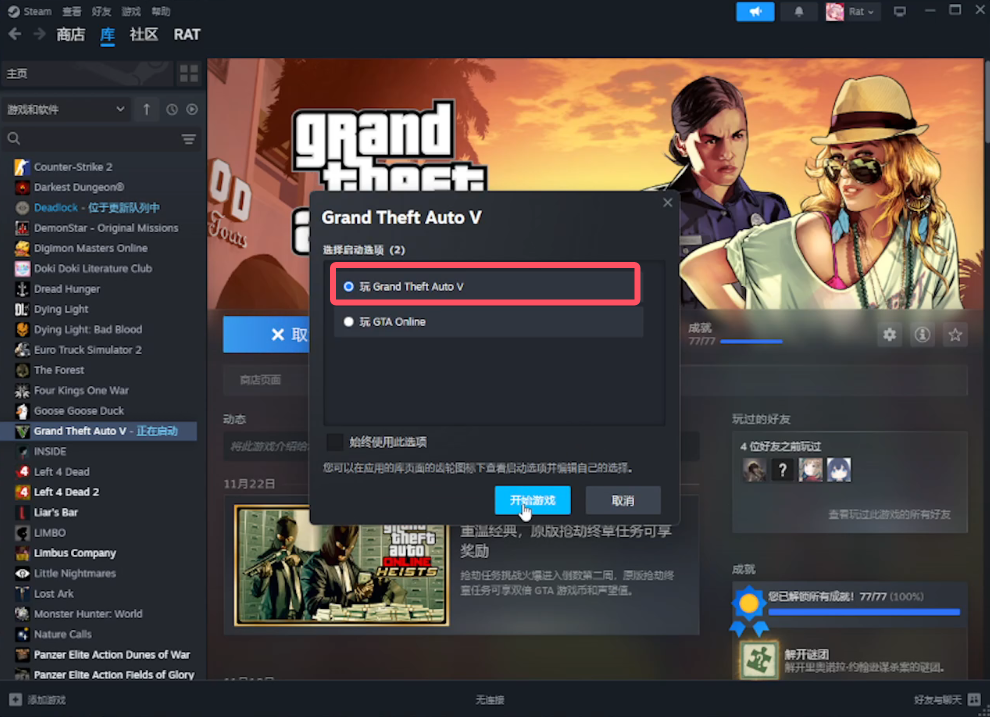
Task: Click the 取消 button in dialog
Action: point(623,501)
